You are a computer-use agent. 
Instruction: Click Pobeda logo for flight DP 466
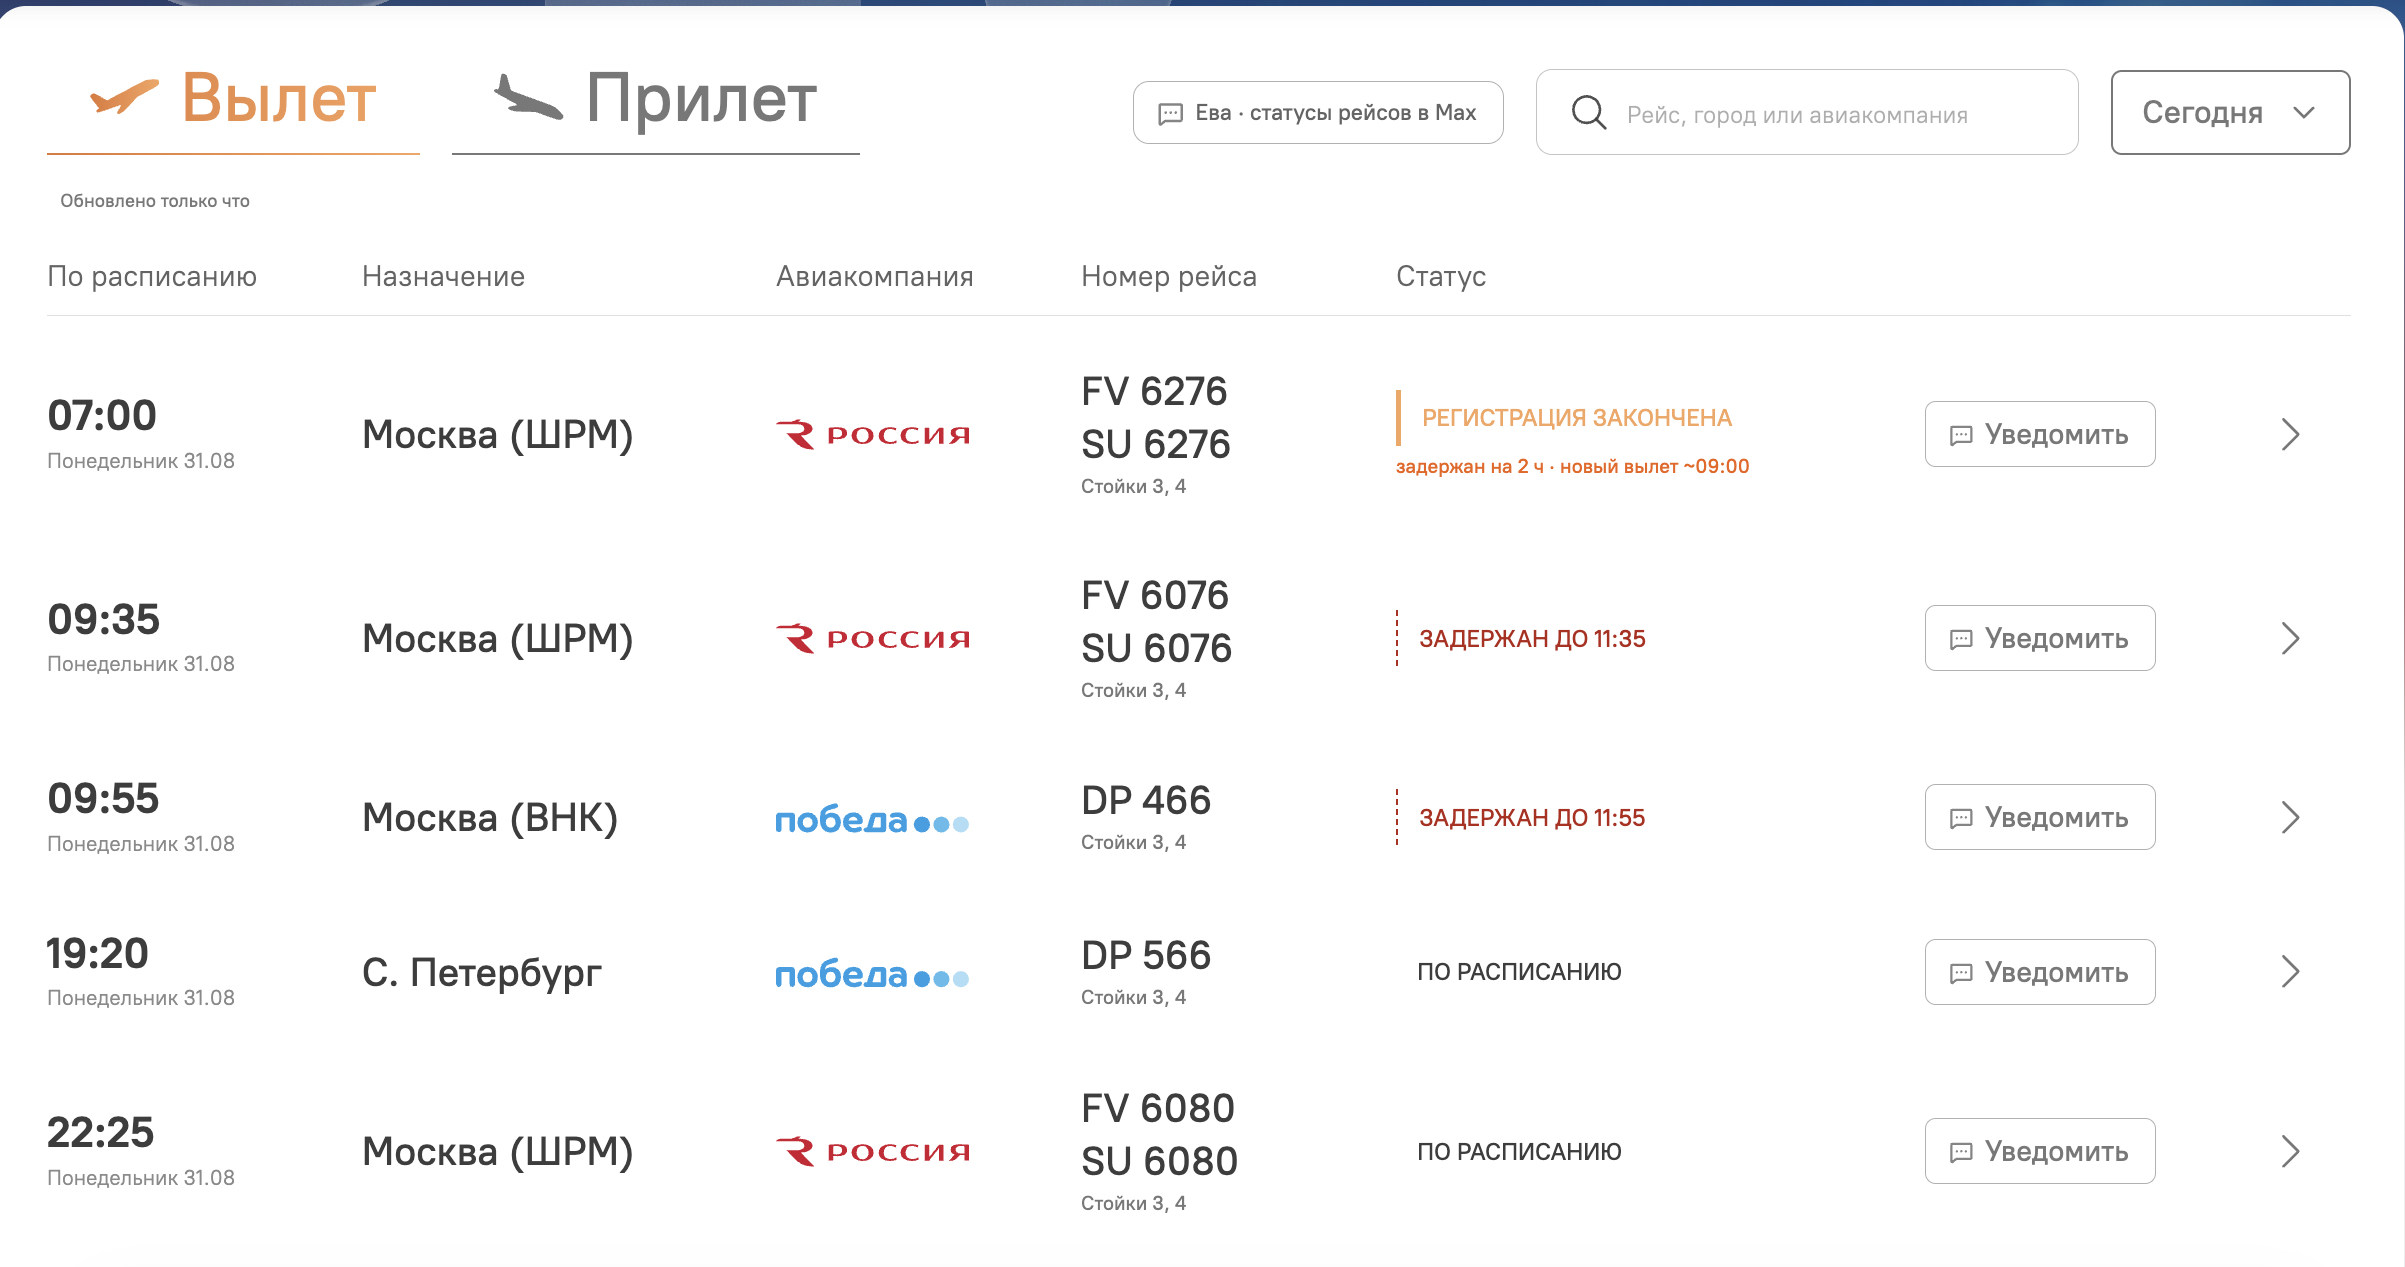click(x=872, y=820)
